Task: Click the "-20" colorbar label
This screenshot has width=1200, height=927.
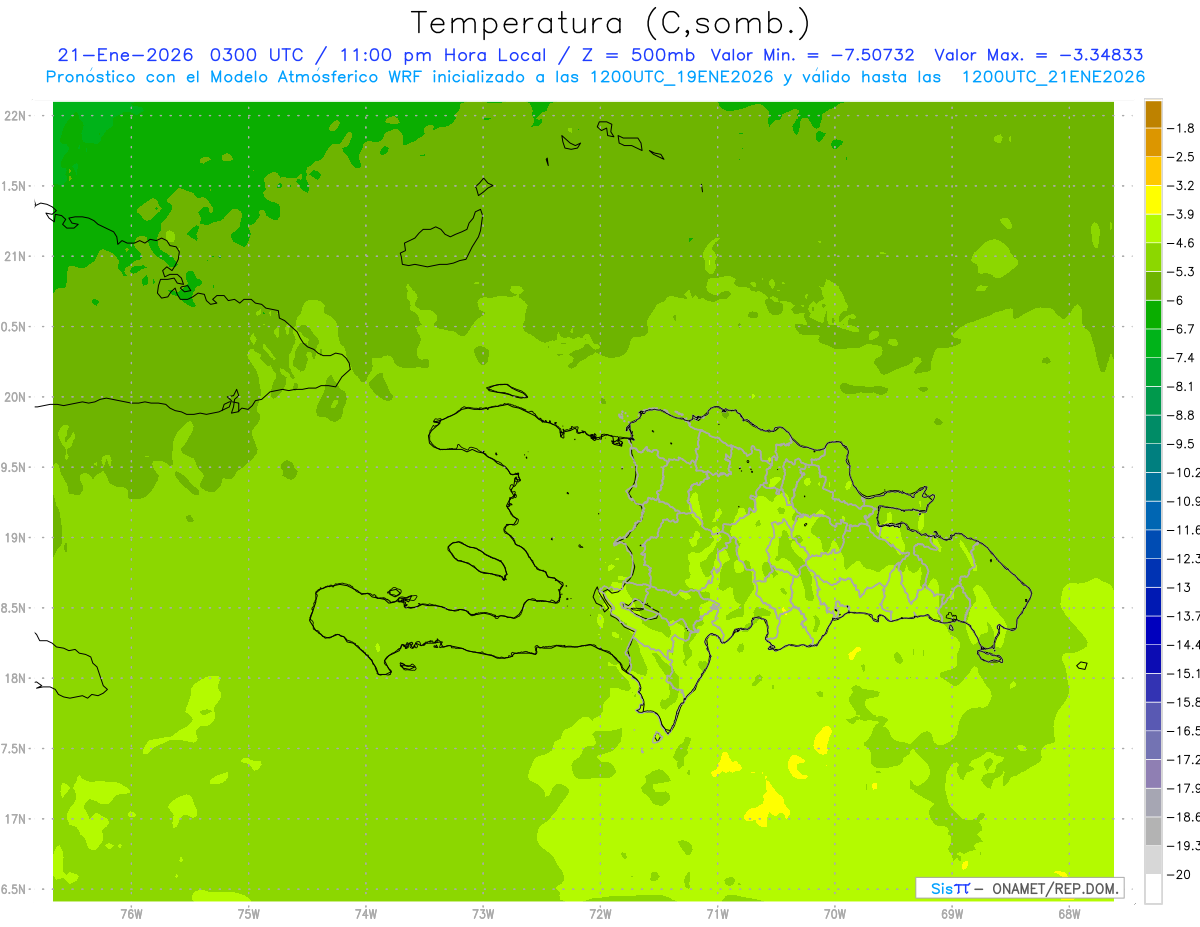Action: 1180,875
